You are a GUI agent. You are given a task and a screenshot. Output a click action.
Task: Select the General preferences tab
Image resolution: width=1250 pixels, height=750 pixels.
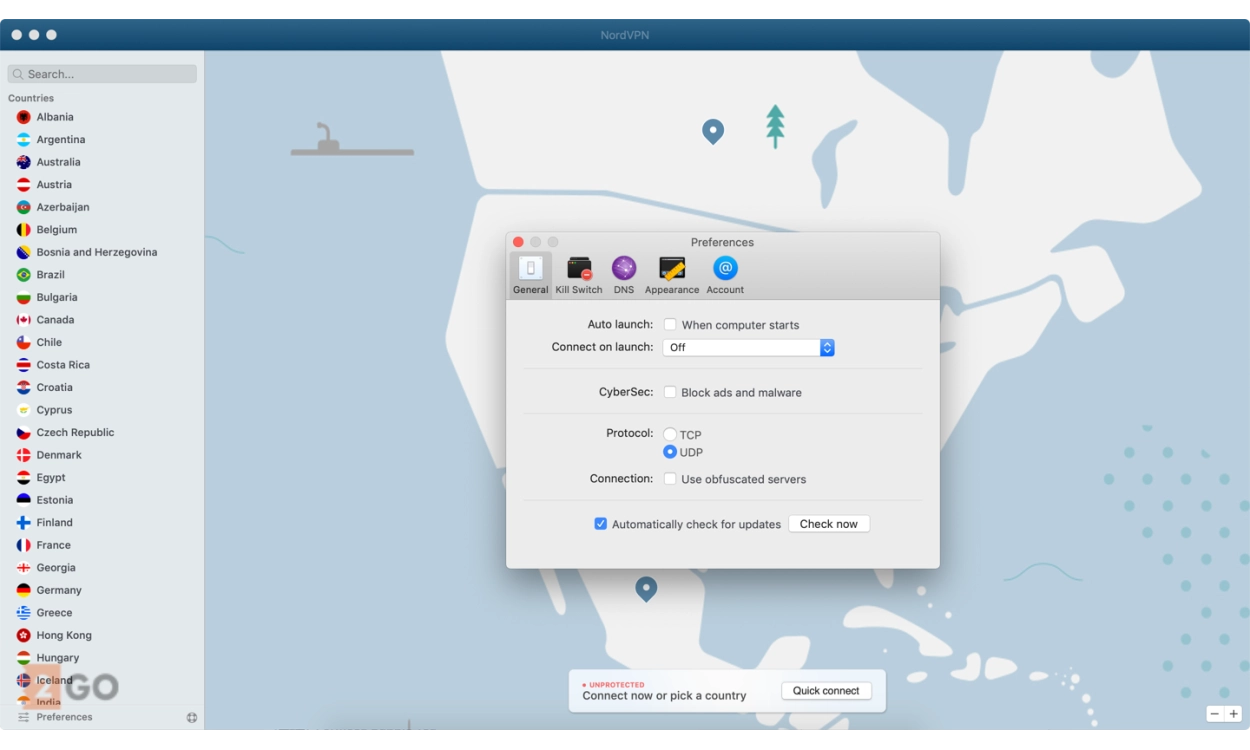coord(530,274)
